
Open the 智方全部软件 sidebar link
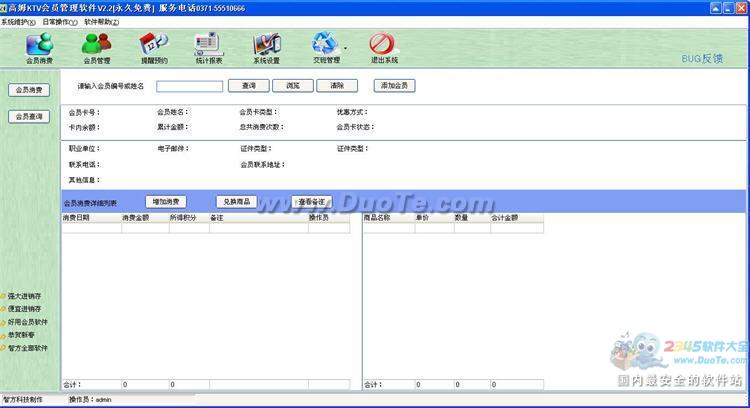[x=27, y=348]
